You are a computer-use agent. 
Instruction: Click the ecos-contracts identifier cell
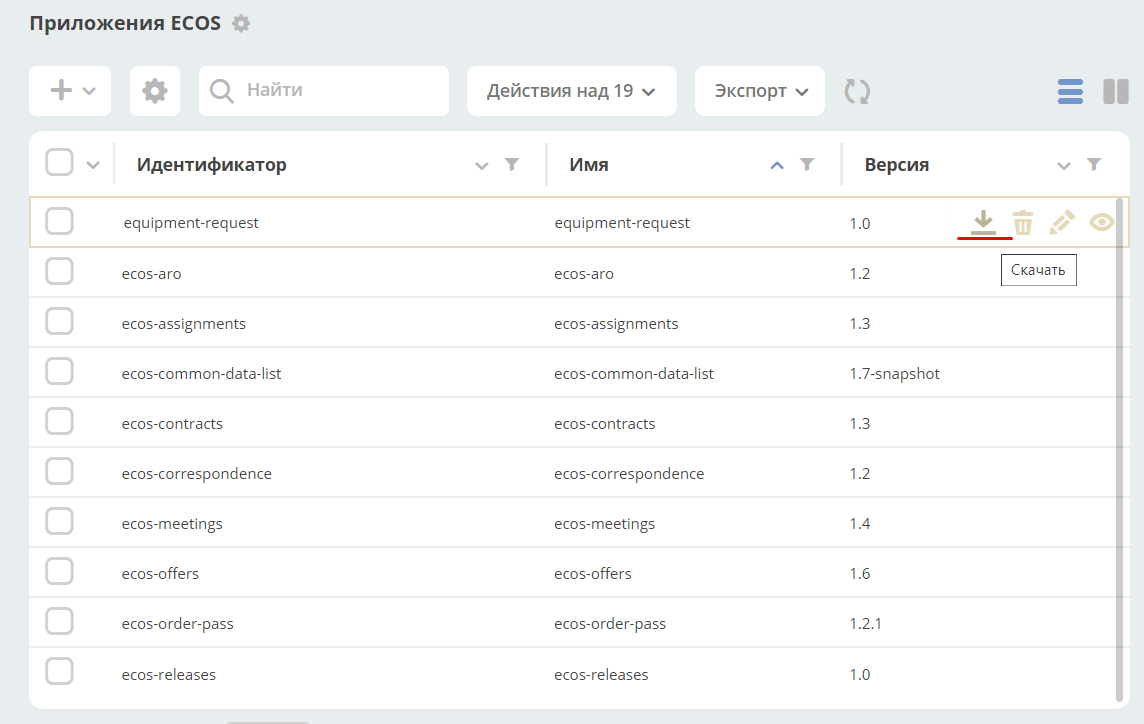(x=172, y=424)
